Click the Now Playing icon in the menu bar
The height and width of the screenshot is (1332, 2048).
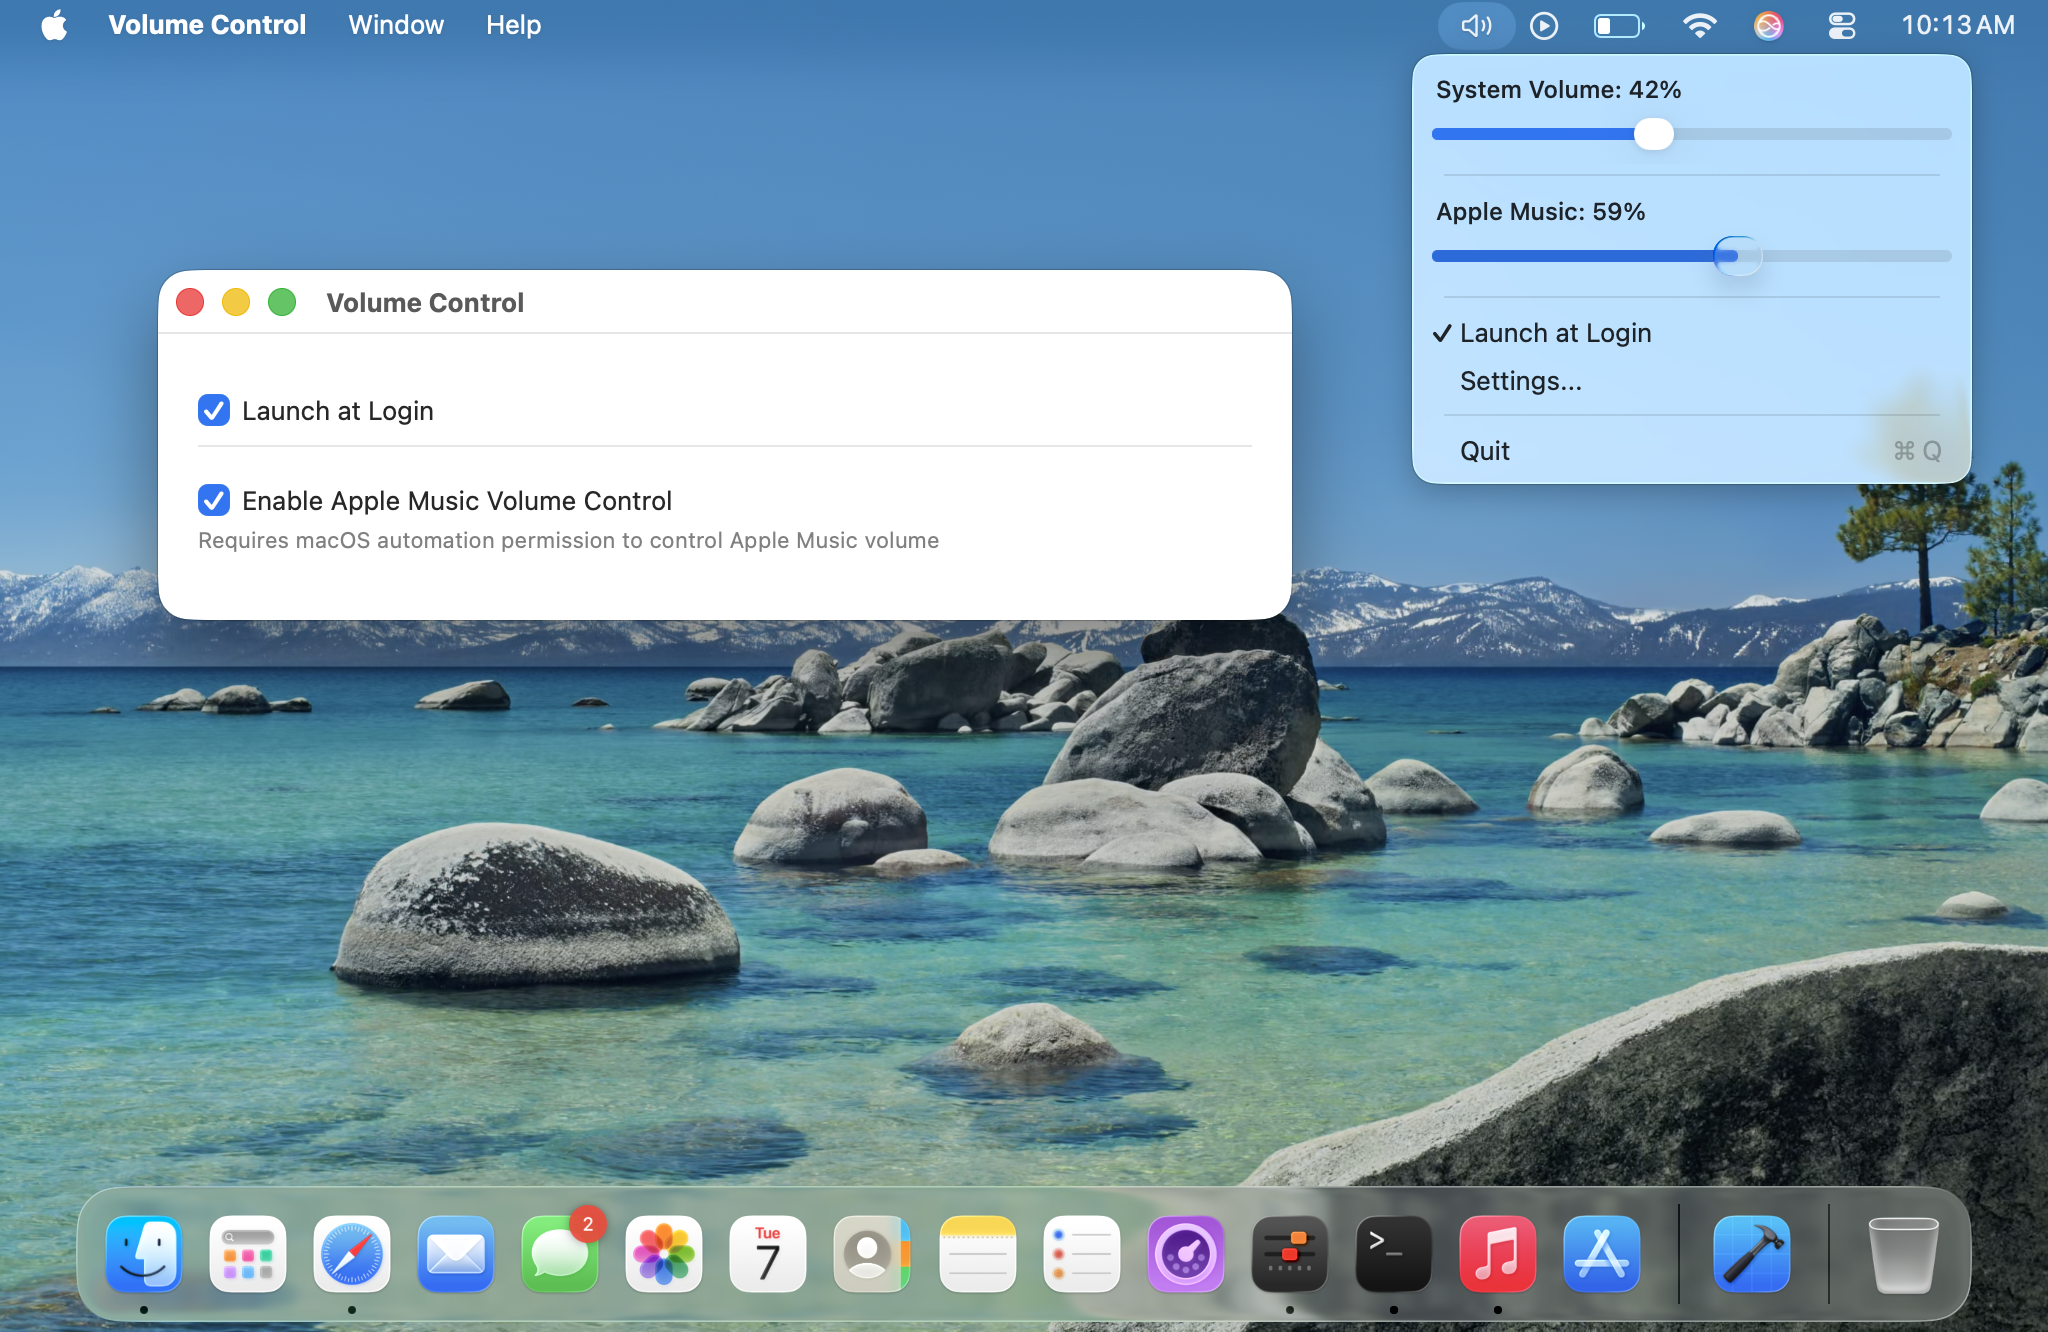(1543, 25)
